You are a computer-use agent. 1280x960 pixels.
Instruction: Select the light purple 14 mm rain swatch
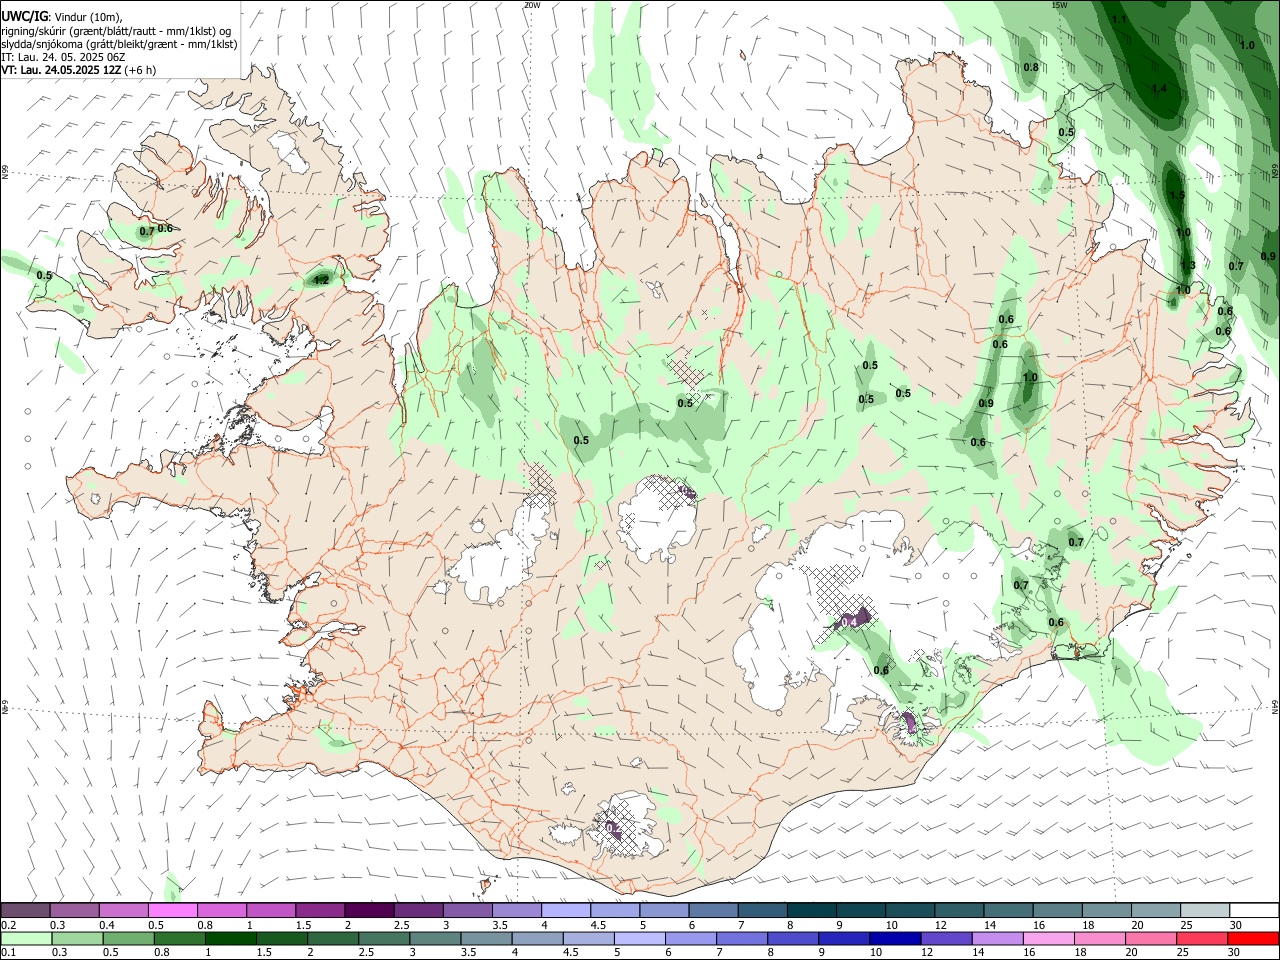tap(996, 939)
